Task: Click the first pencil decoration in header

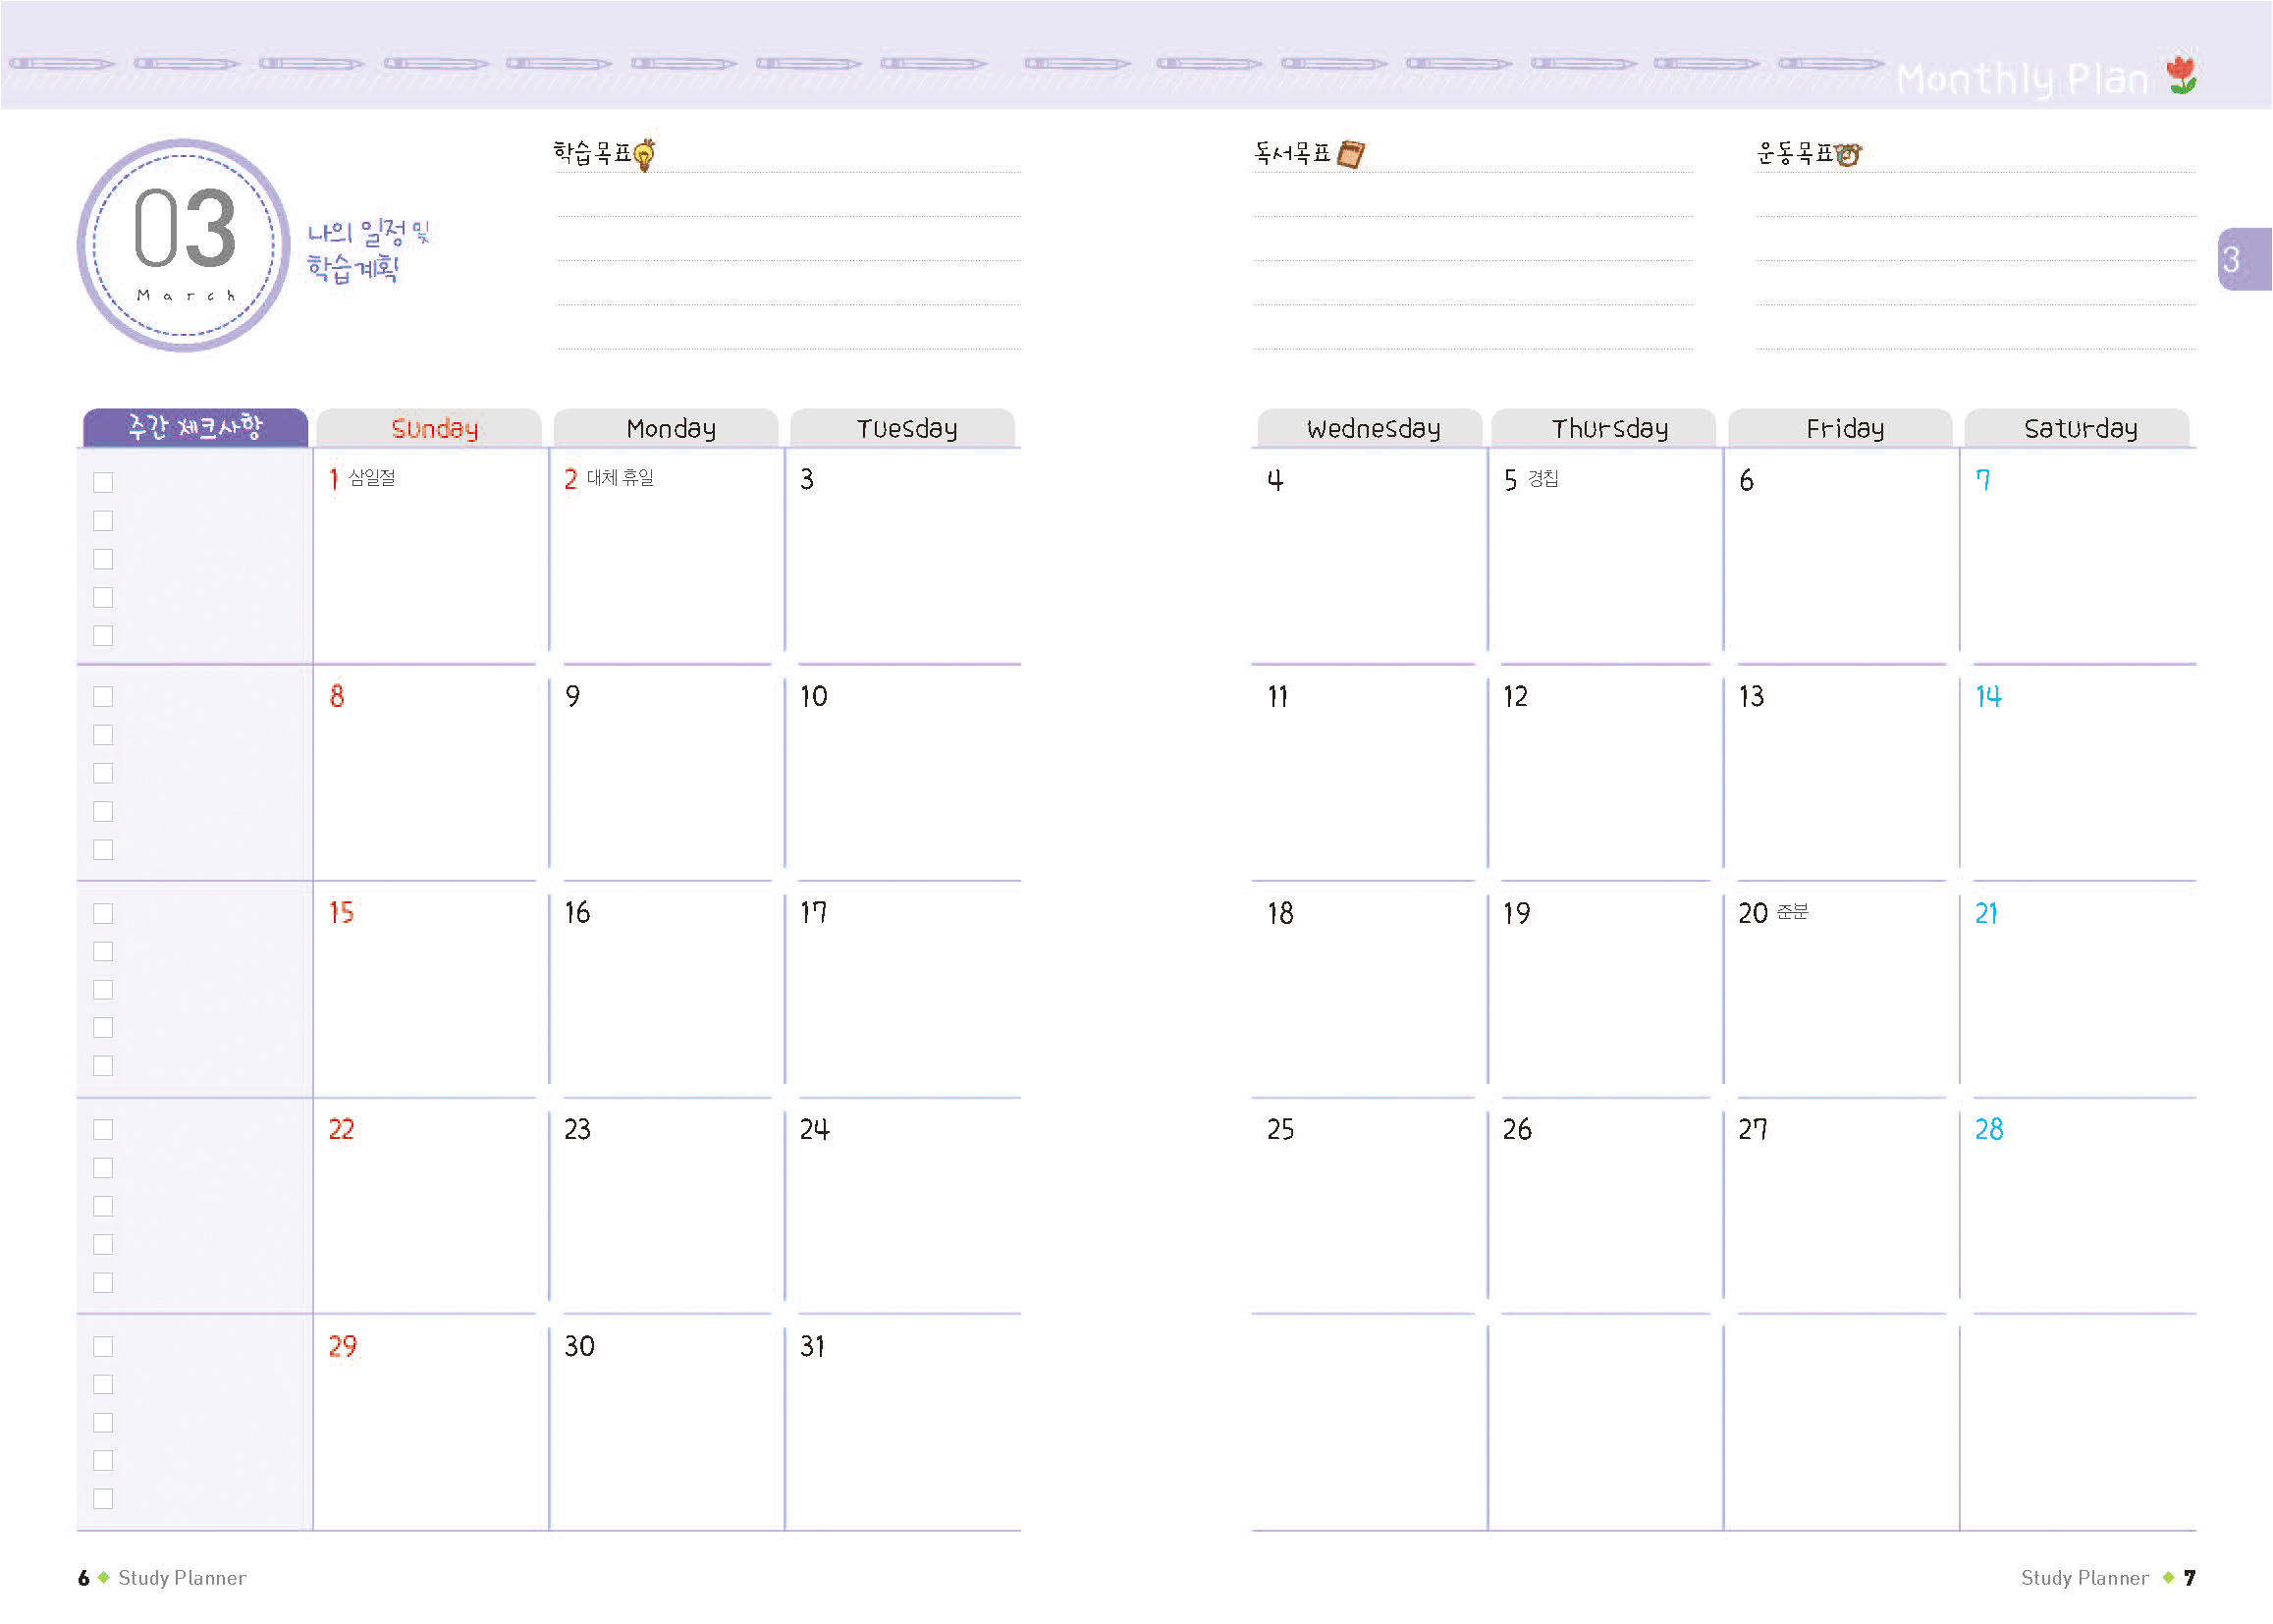Action: 61,63
